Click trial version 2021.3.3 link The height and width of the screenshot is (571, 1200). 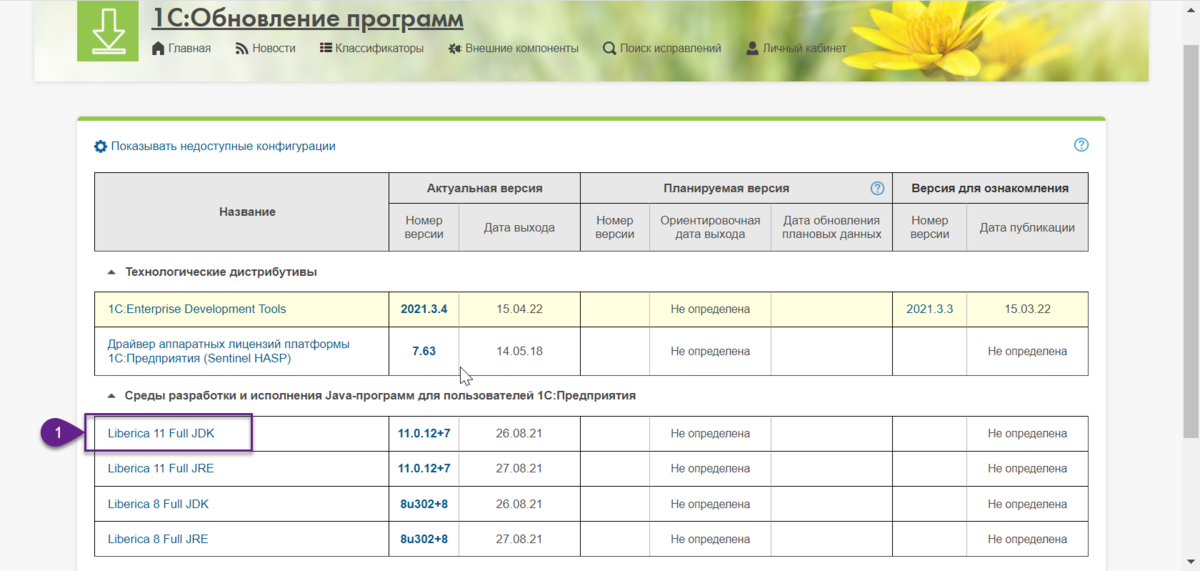coord(930,309)
